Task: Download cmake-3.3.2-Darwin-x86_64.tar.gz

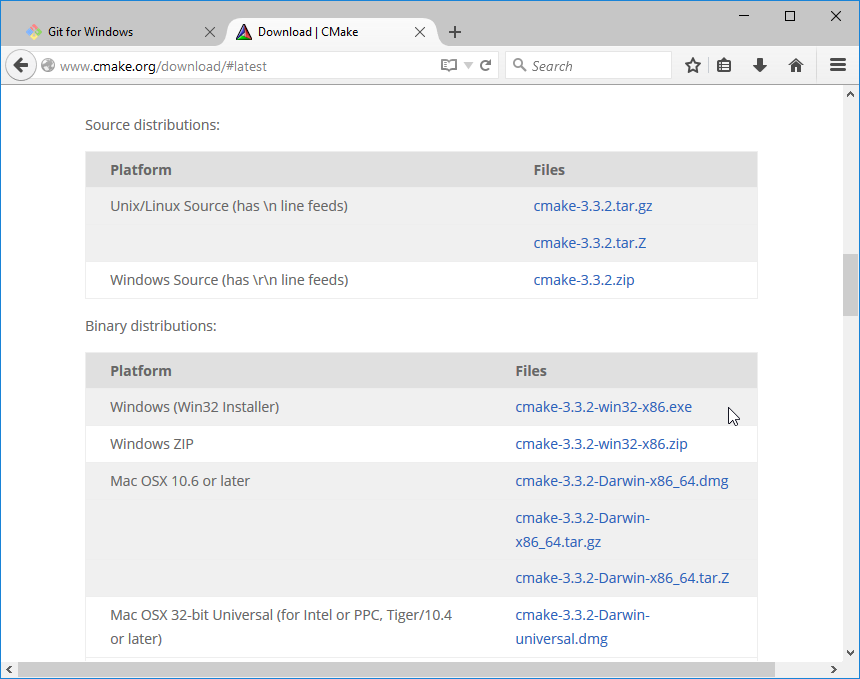Action: (x=582, y=530)
